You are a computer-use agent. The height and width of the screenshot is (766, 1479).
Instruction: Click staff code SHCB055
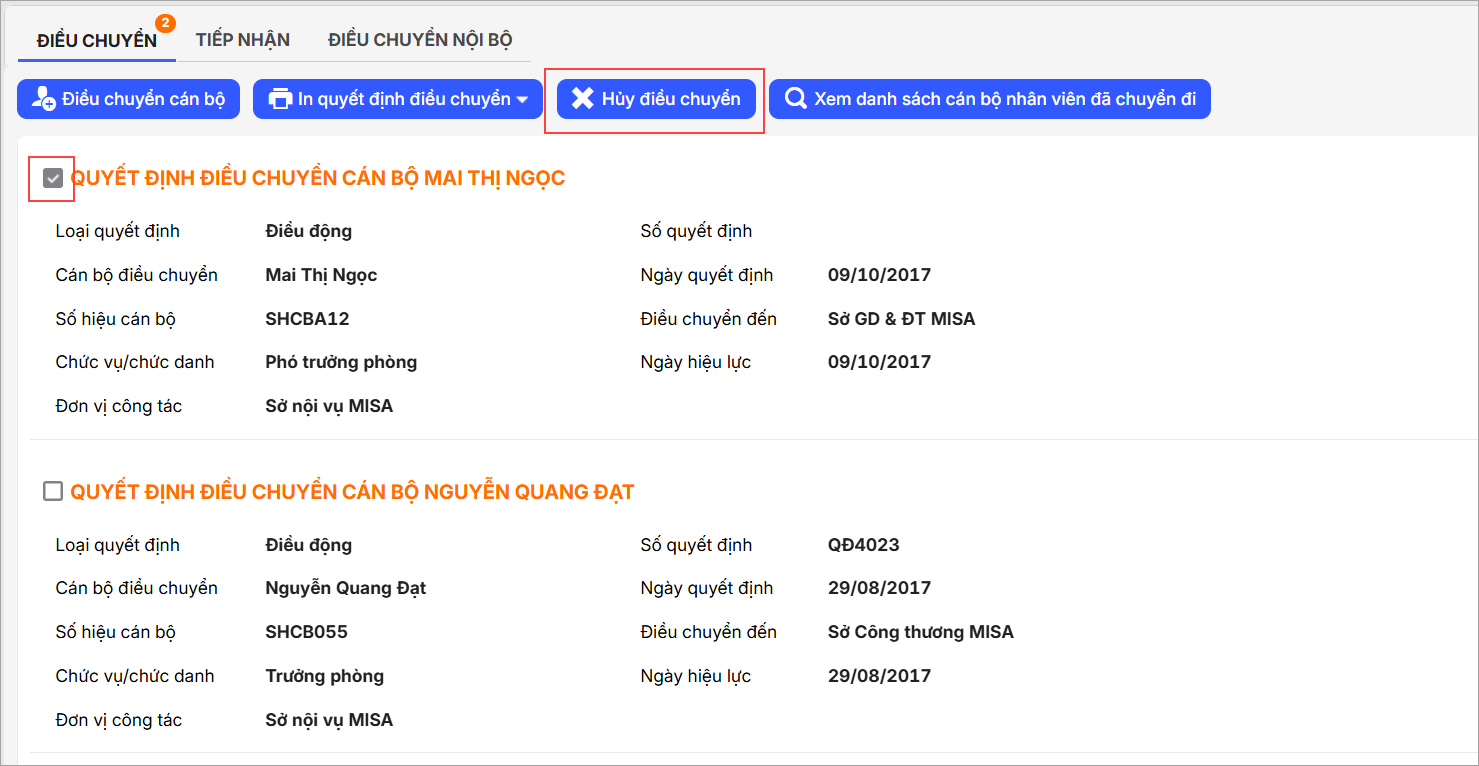[306, 632]
